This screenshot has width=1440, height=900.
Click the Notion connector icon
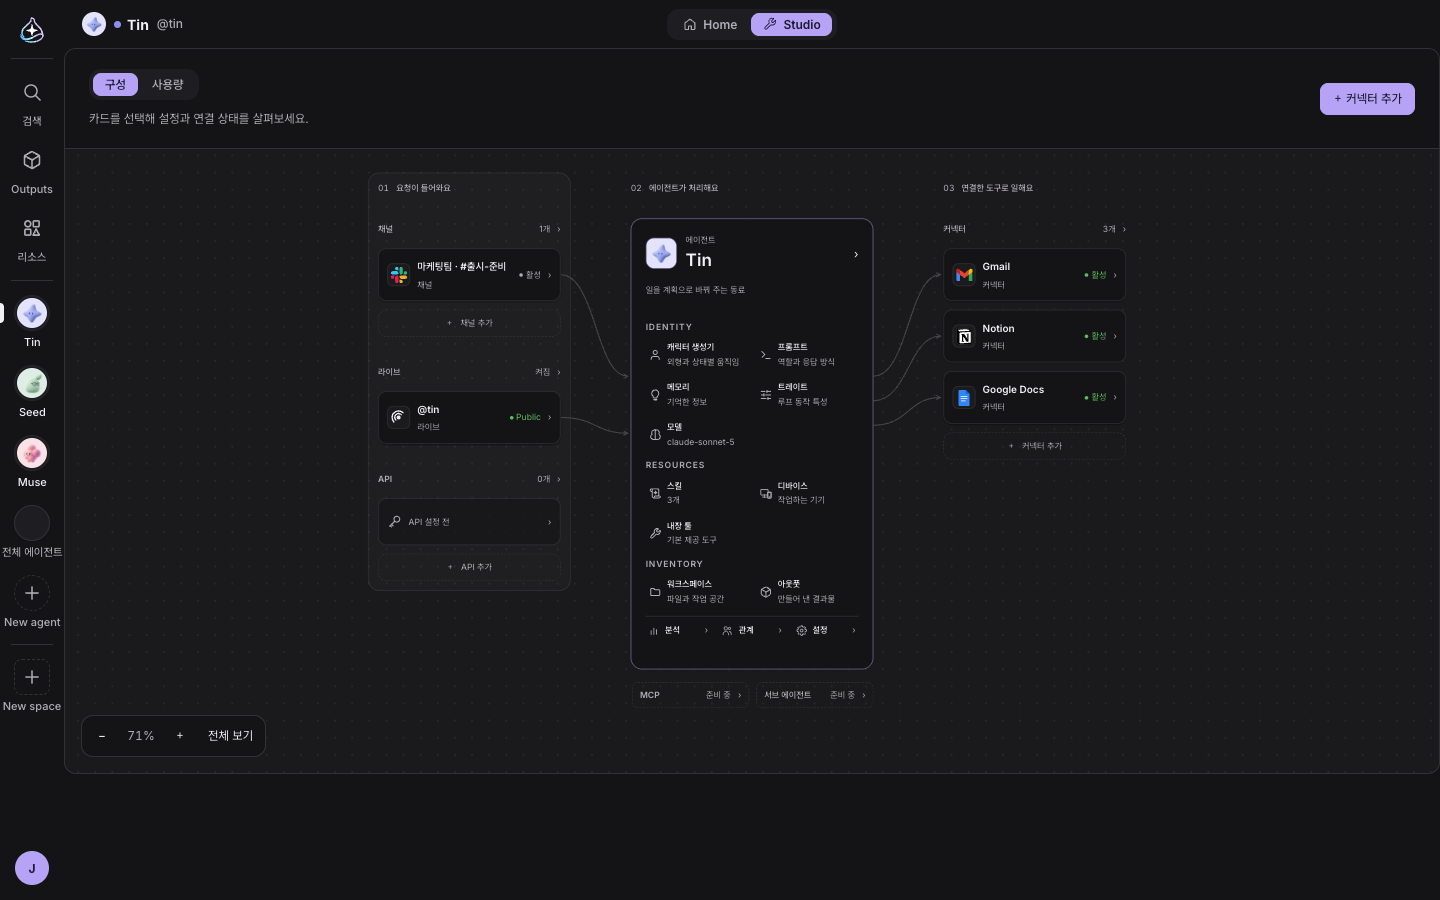click(964, 337)
